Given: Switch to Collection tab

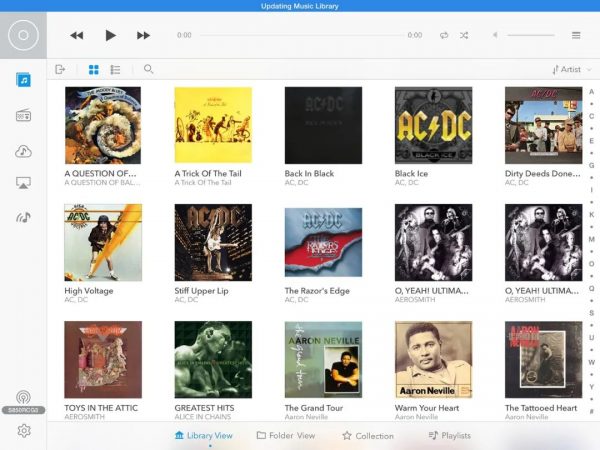Looking at the screenshot, I should point(368,435).
